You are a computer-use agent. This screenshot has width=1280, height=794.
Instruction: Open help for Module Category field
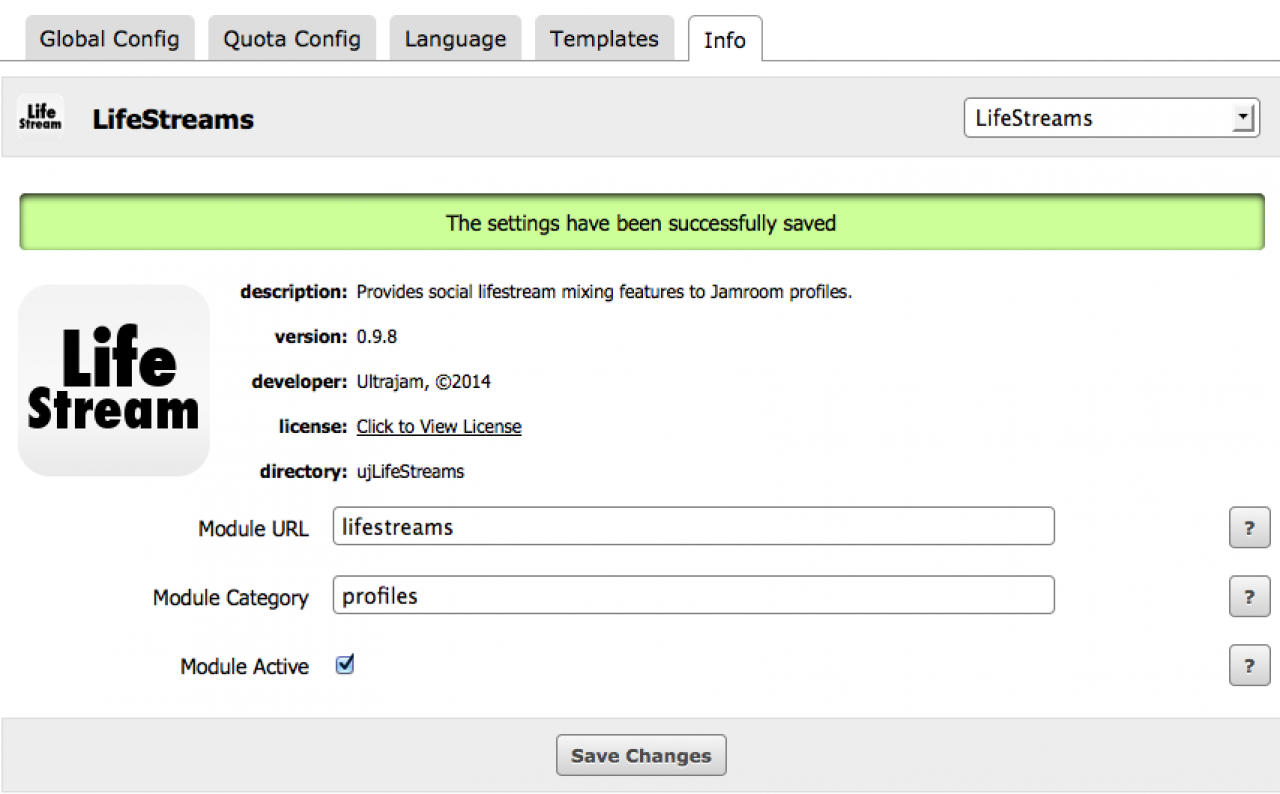(1249, 597)
